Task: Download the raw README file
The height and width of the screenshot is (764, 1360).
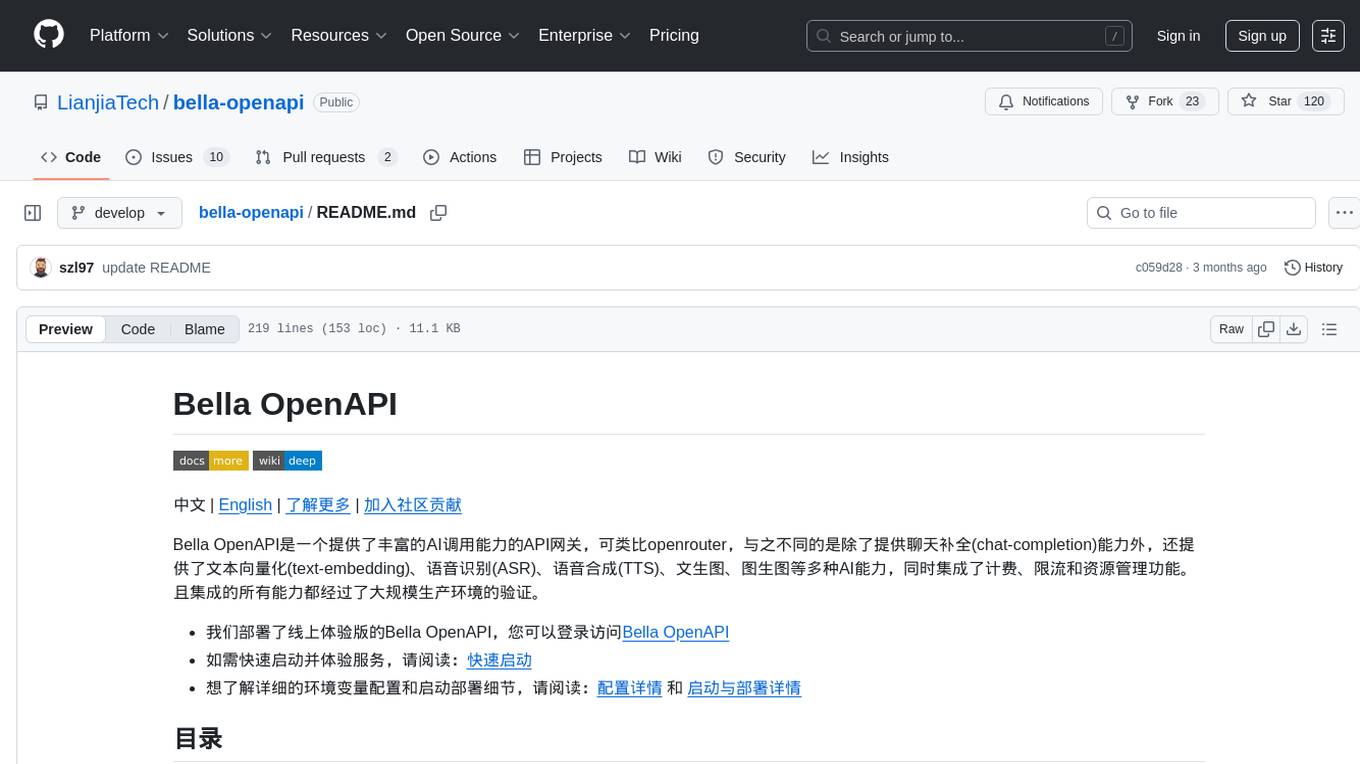Action: (1293, 329)
